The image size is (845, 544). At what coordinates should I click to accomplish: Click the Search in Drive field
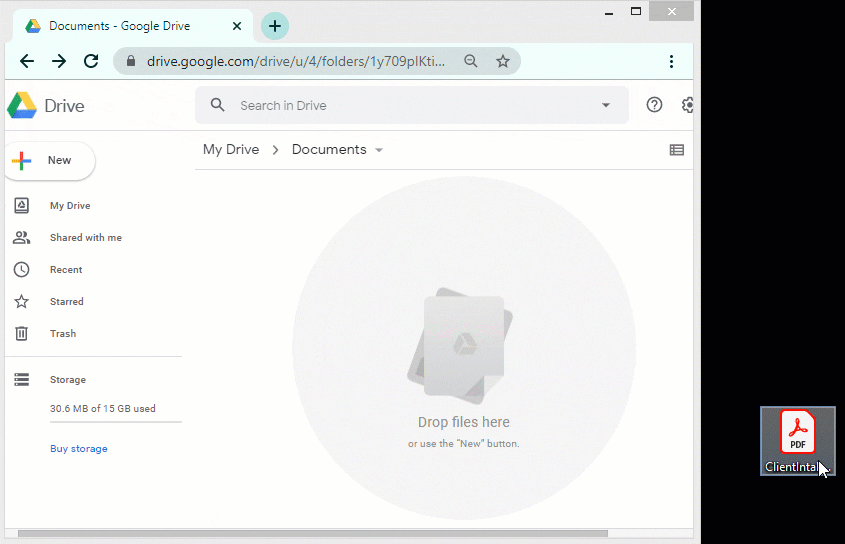pos(412,105)
